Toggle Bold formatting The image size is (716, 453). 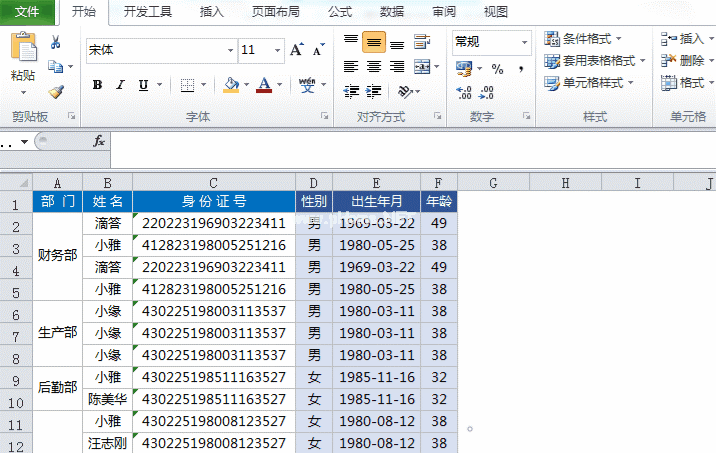tap(97, 85)
